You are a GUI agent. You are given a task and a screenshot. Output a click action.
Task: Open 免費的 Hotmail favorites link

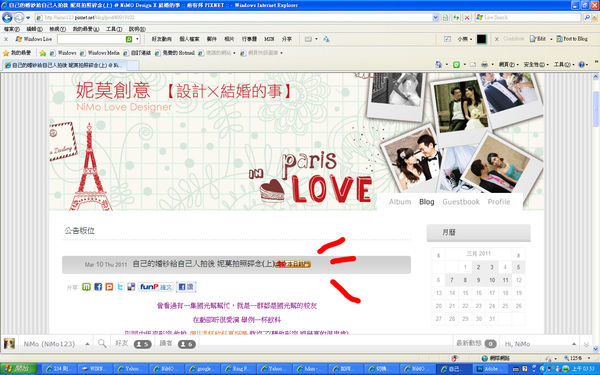coord(175,53)
